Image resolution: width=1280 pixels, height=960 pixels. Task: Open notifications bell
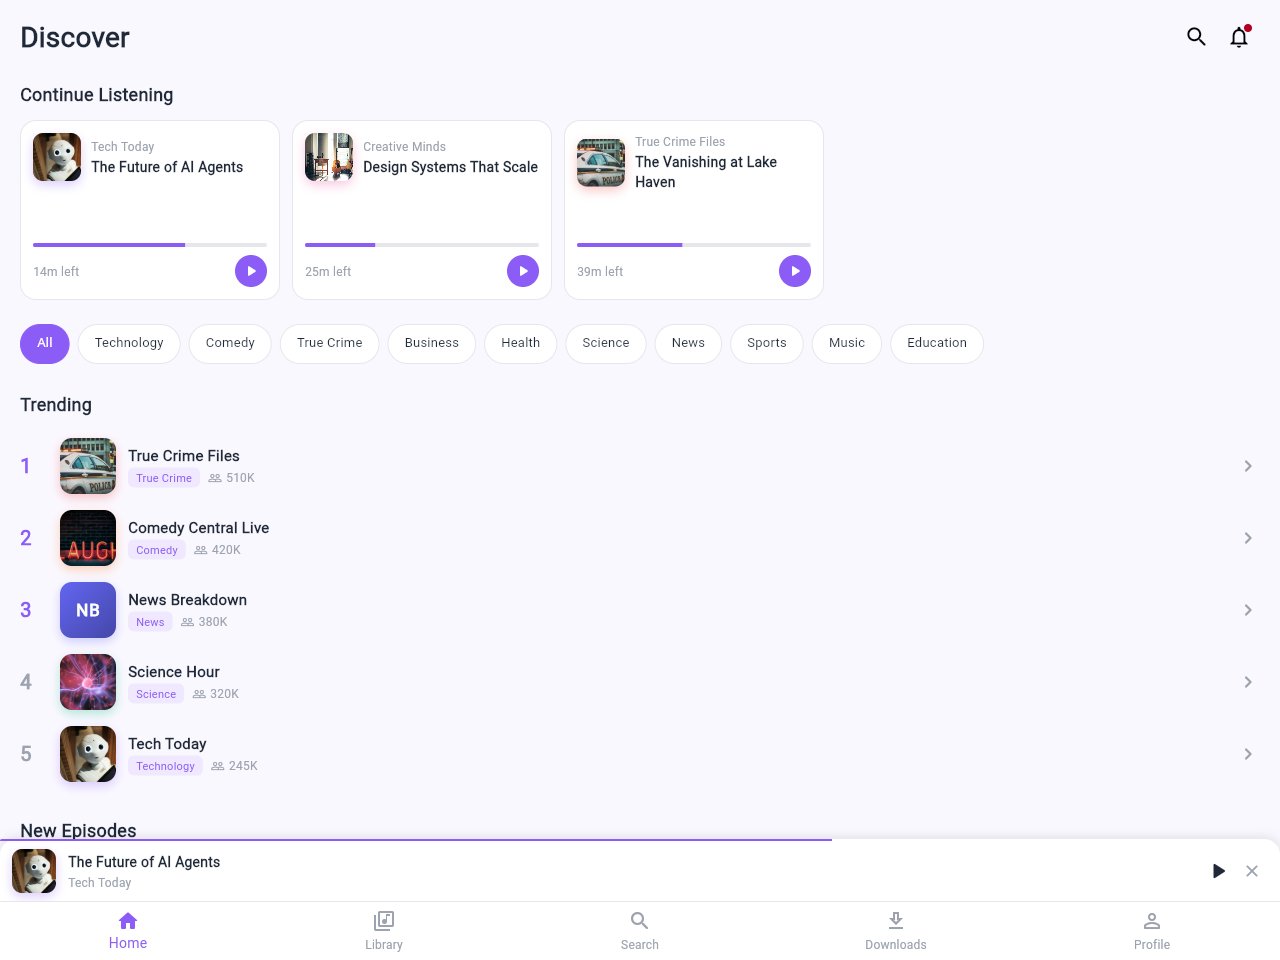pos(1239,37)
